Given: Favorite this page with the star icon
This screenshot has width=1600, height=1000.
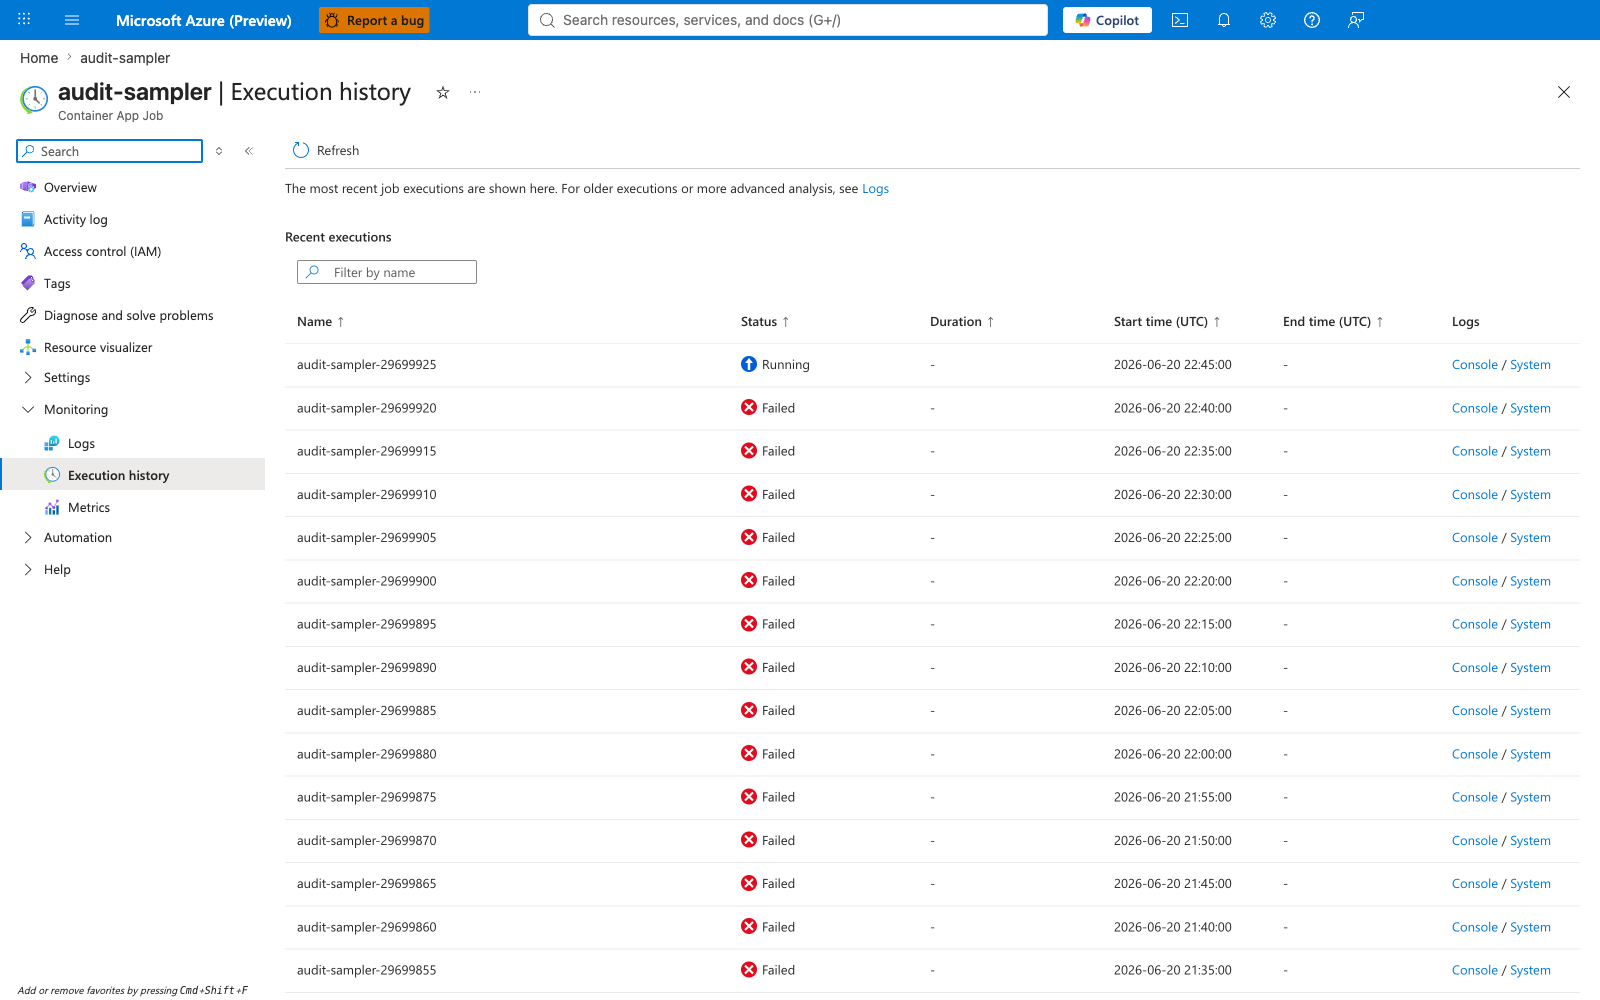Looking at the screenshot, I should [443, 92].
